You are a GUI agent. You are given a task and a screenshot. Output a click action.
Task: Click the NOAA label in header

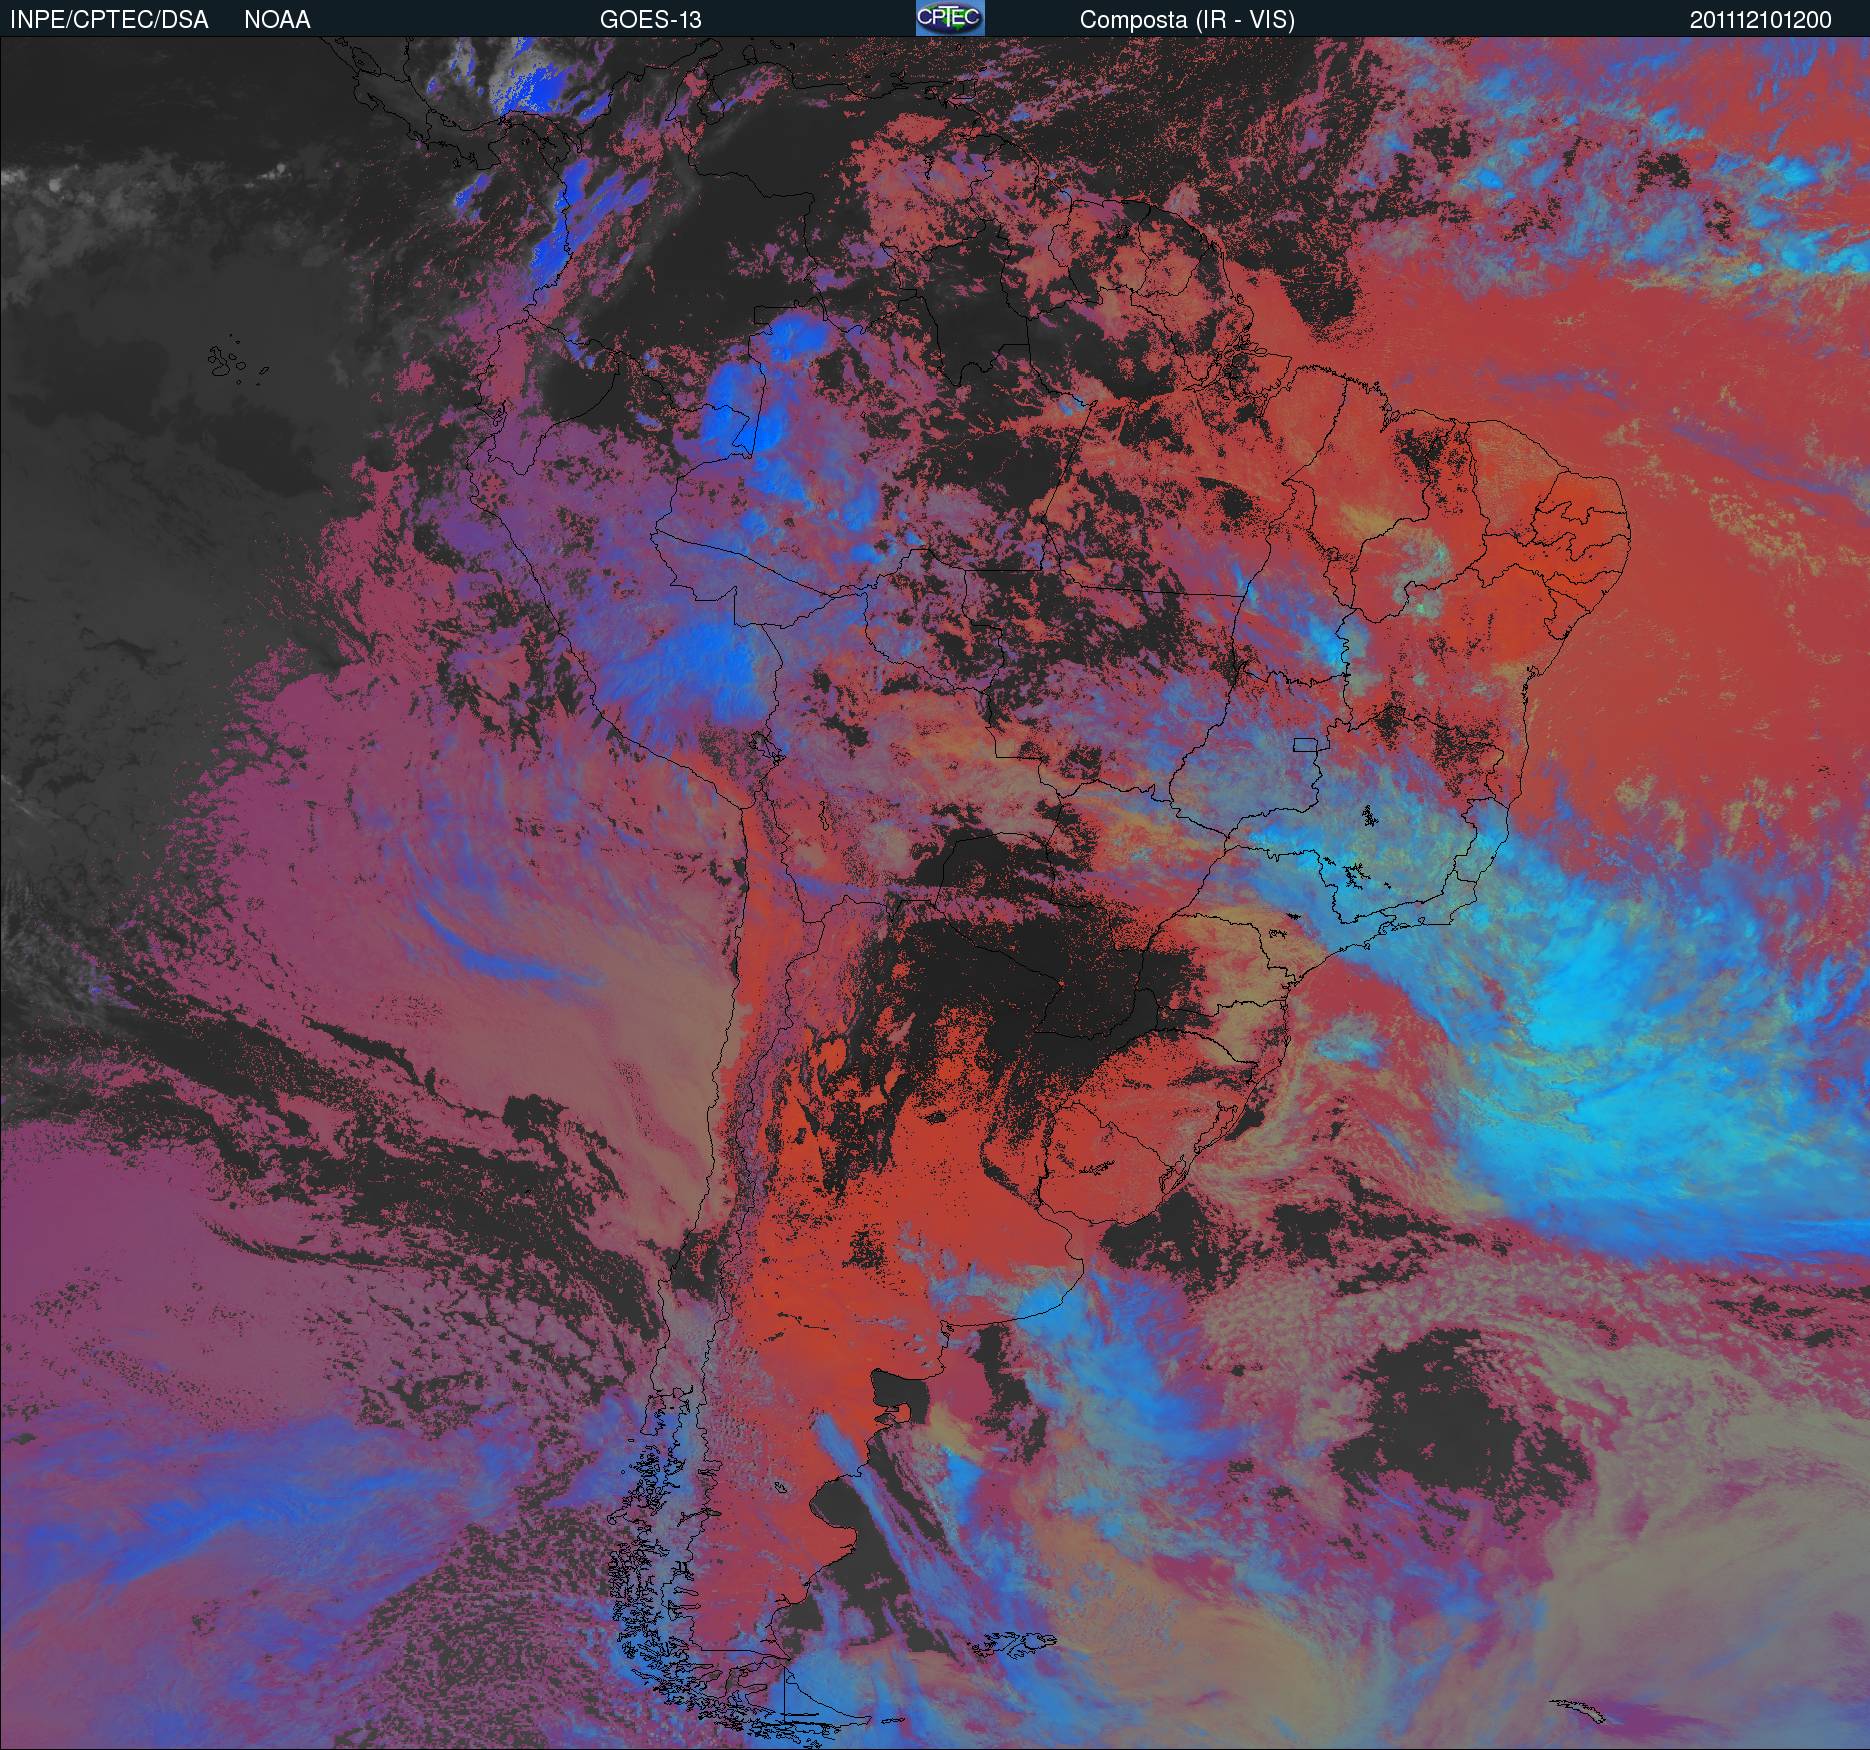pos(277,20)
